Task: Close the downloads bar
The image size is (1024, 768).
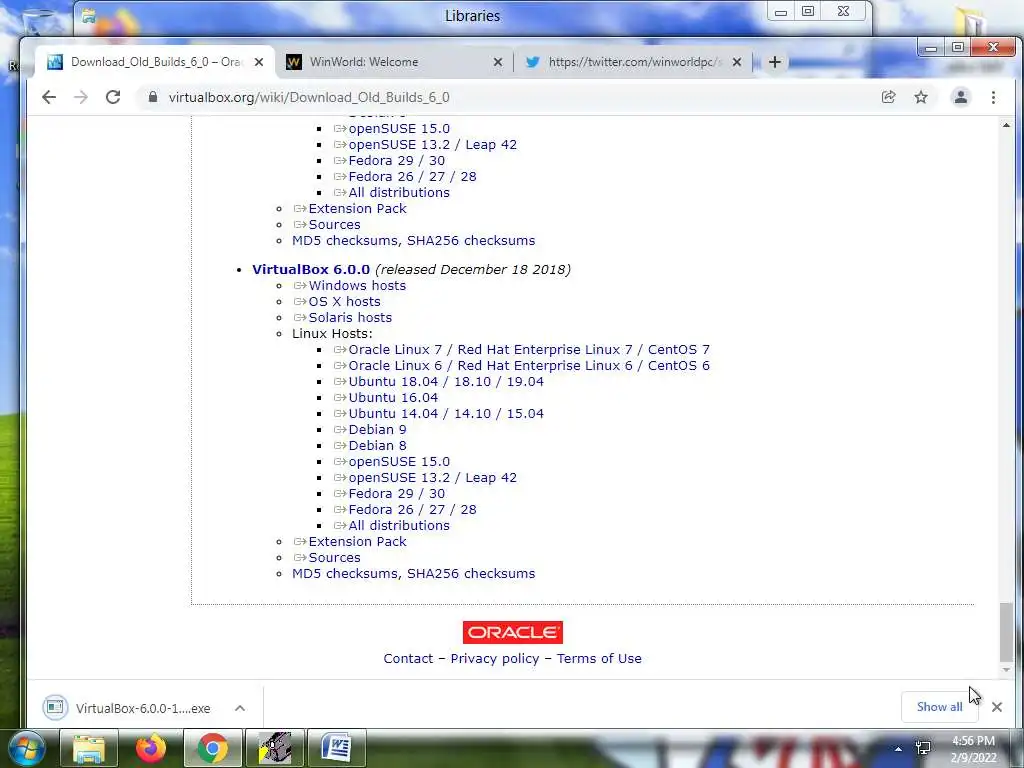Action: (997, 707)
